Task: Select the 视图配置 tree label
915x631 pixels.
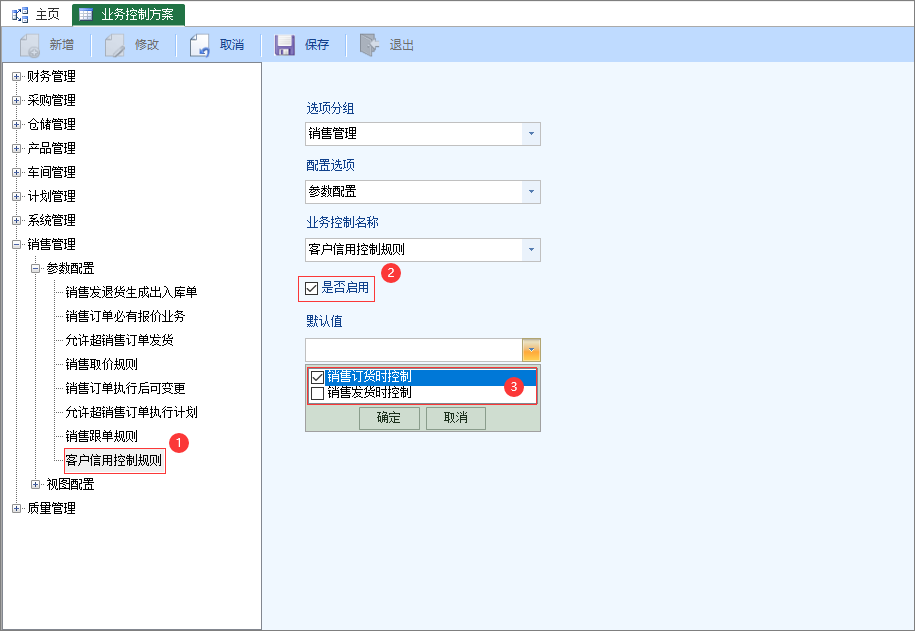Action: point(70,484)
